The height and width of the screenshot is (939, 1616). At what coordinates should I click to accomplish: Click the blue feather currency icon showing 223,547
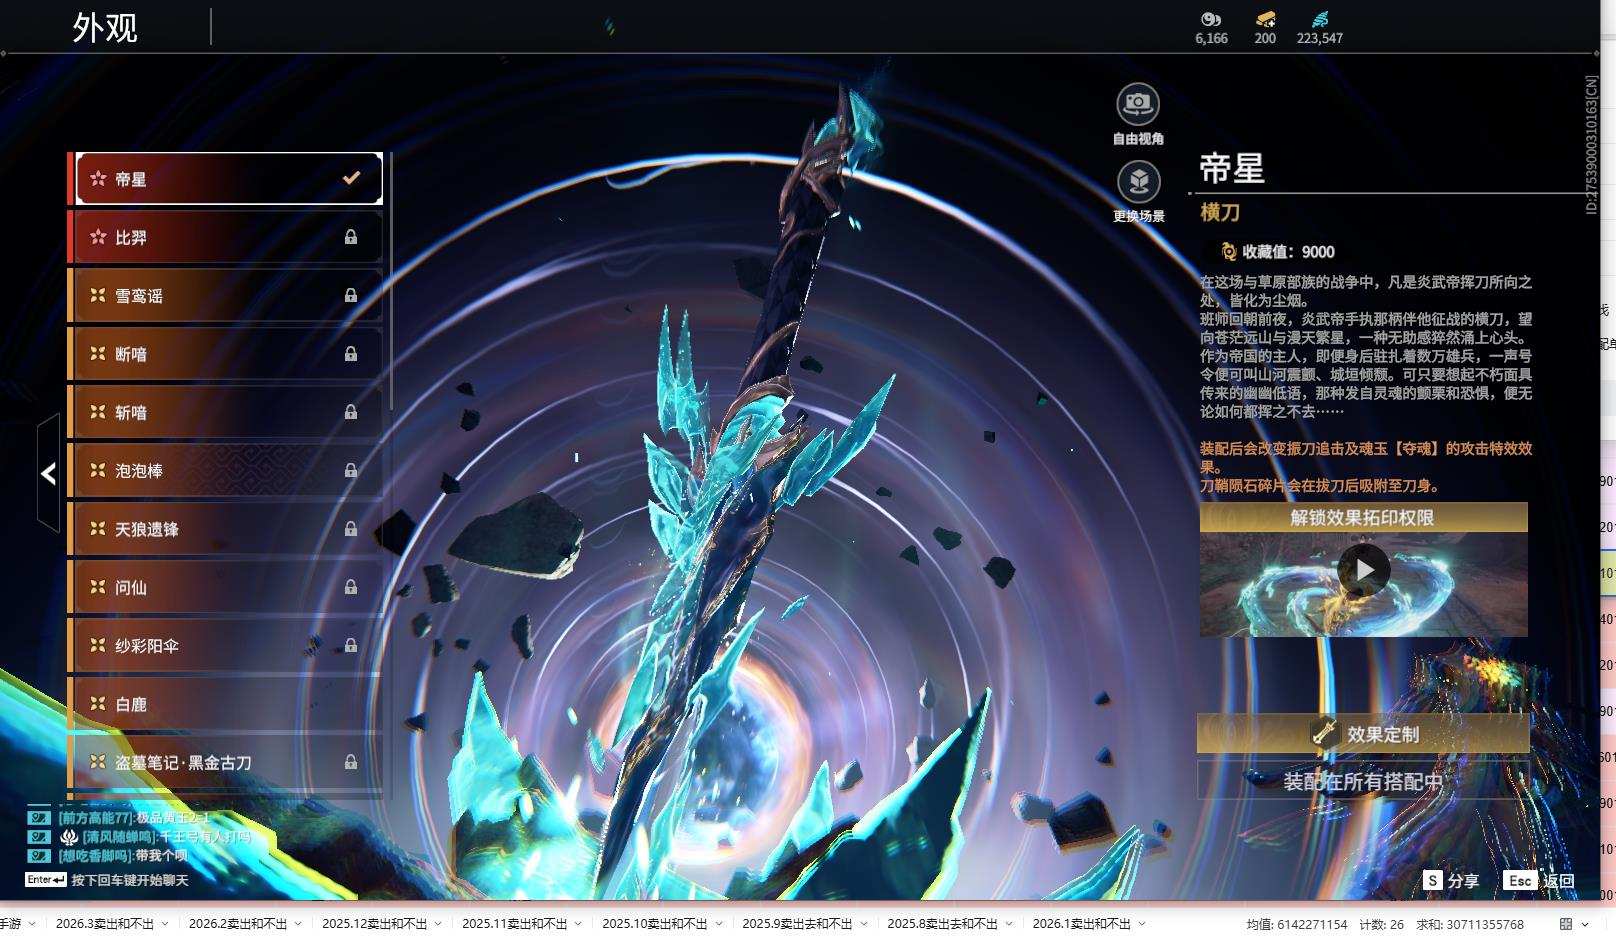coord(1320,19)
